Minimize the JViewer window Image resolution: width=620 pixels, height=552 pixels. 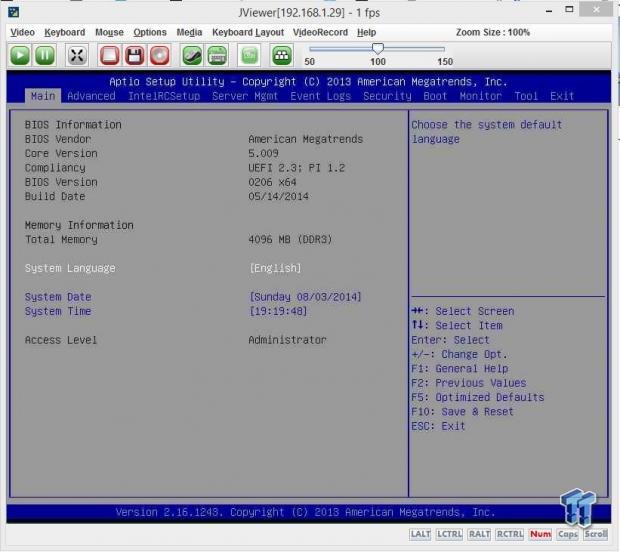[549, 11]
